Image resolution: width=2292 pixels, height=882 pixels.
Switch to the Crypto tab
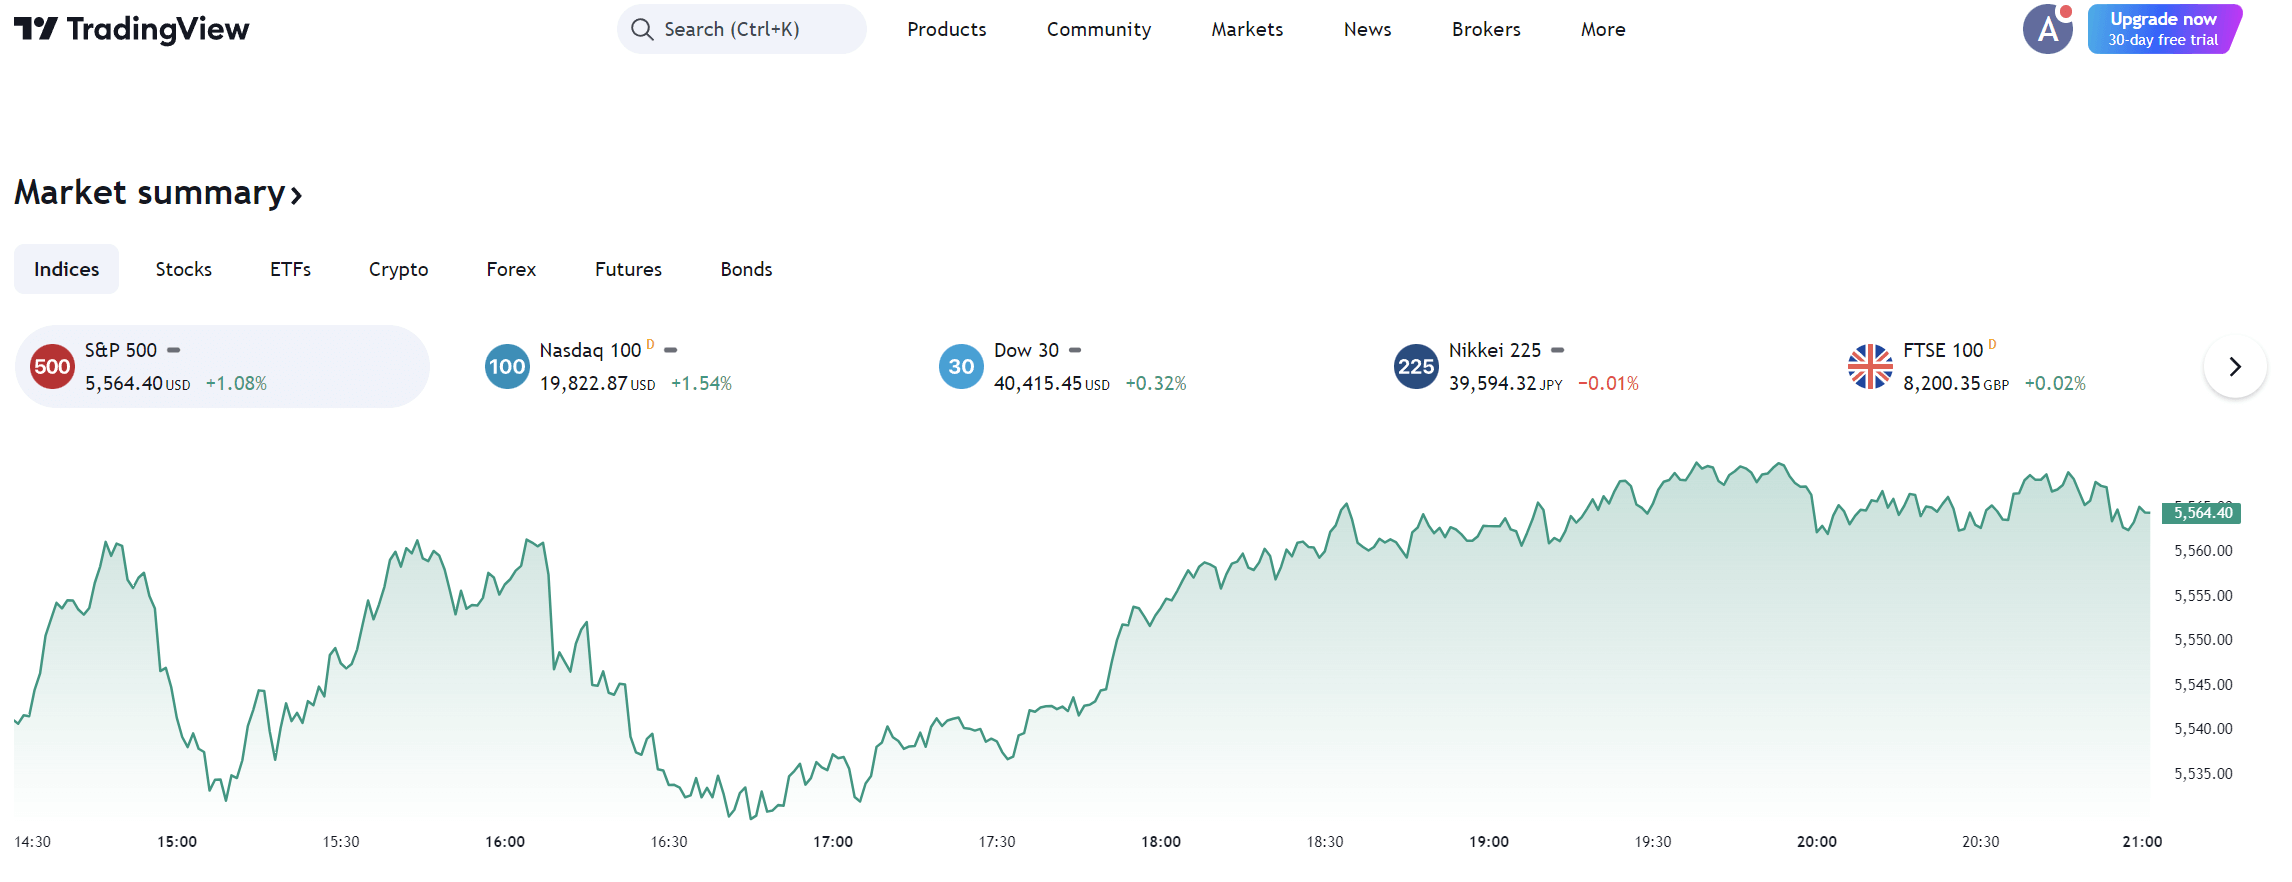point(398,269)
